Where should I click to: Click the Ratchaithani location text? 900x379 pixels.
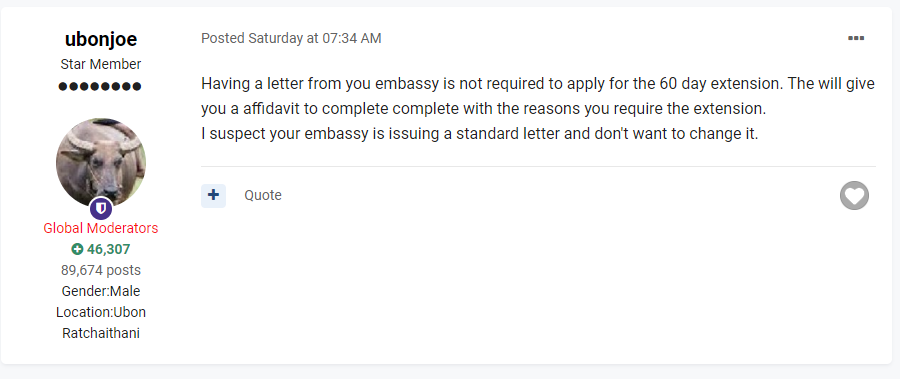tap(101, 333)
